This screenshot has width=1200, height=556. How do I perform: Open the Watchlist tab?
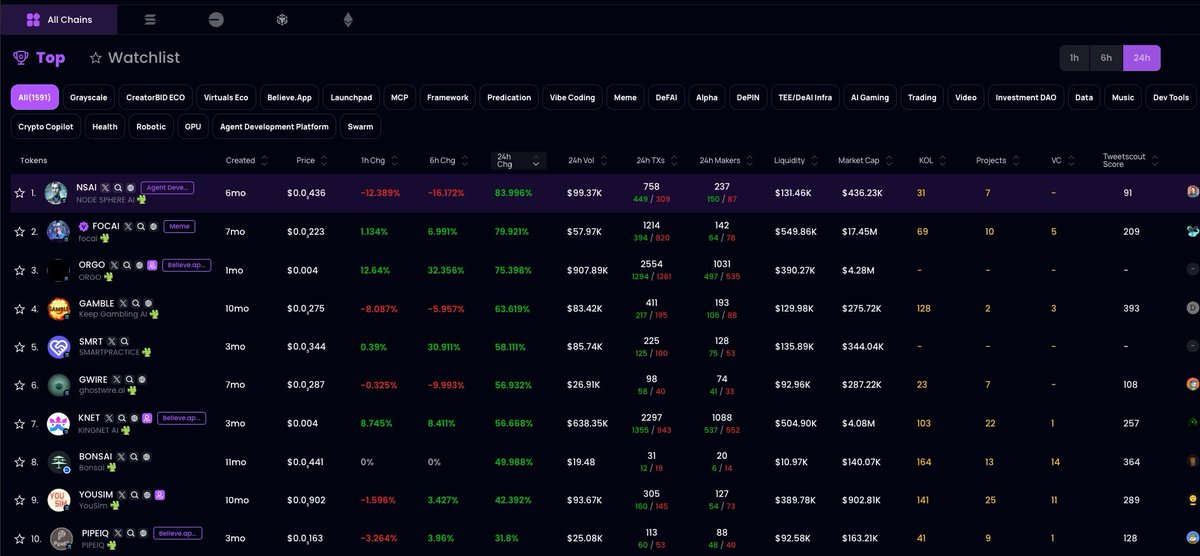click(135, 58)
